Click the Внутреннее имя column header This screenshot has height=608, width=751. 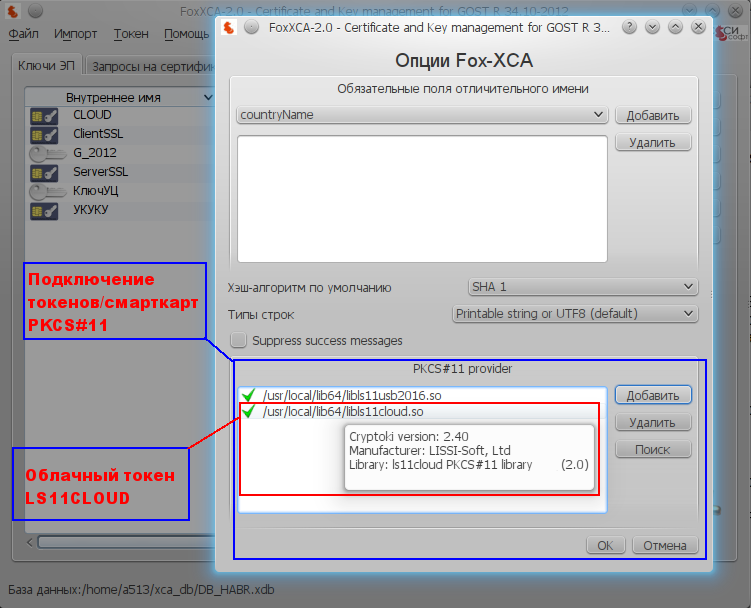click(120, 97)
